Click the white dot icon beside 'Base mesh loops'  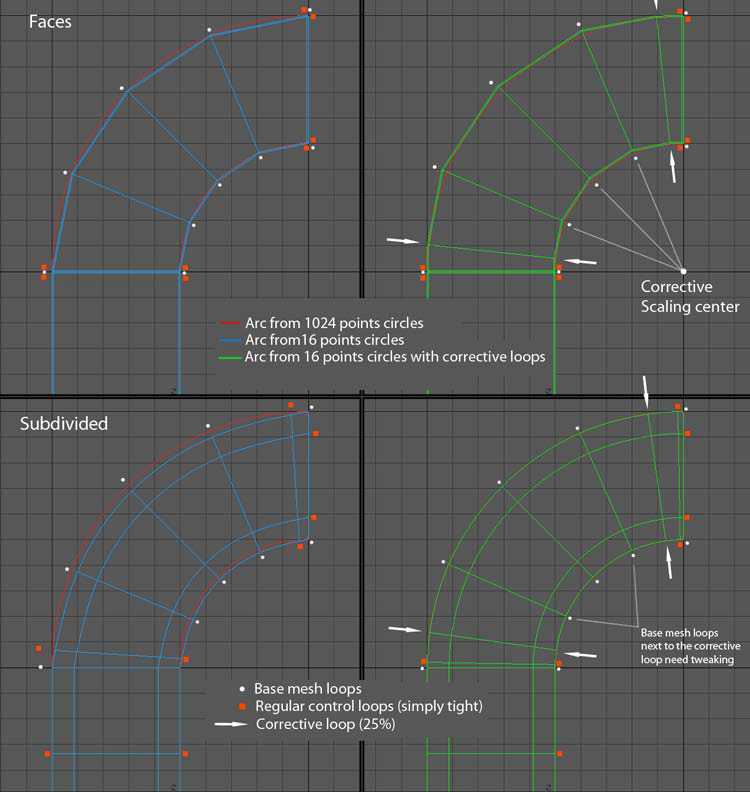pos(242,689)
